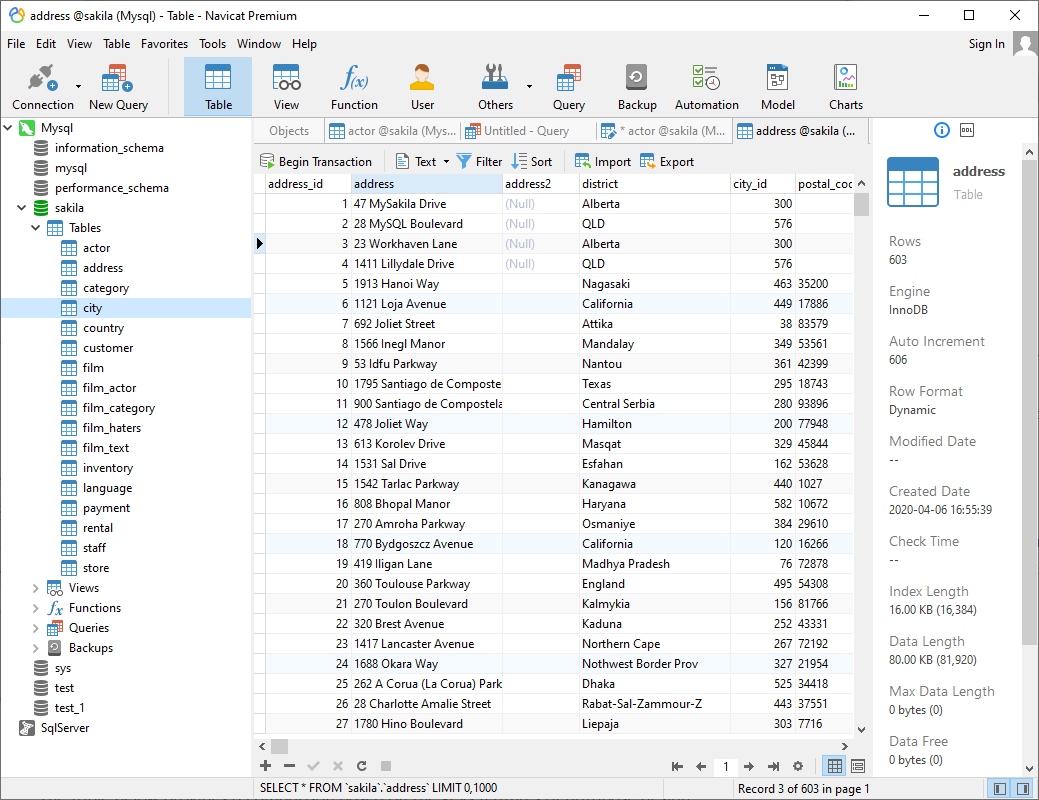The image size is (1039, 800).
Task: Open the Query toolbar button
Action: pos(569,87)
